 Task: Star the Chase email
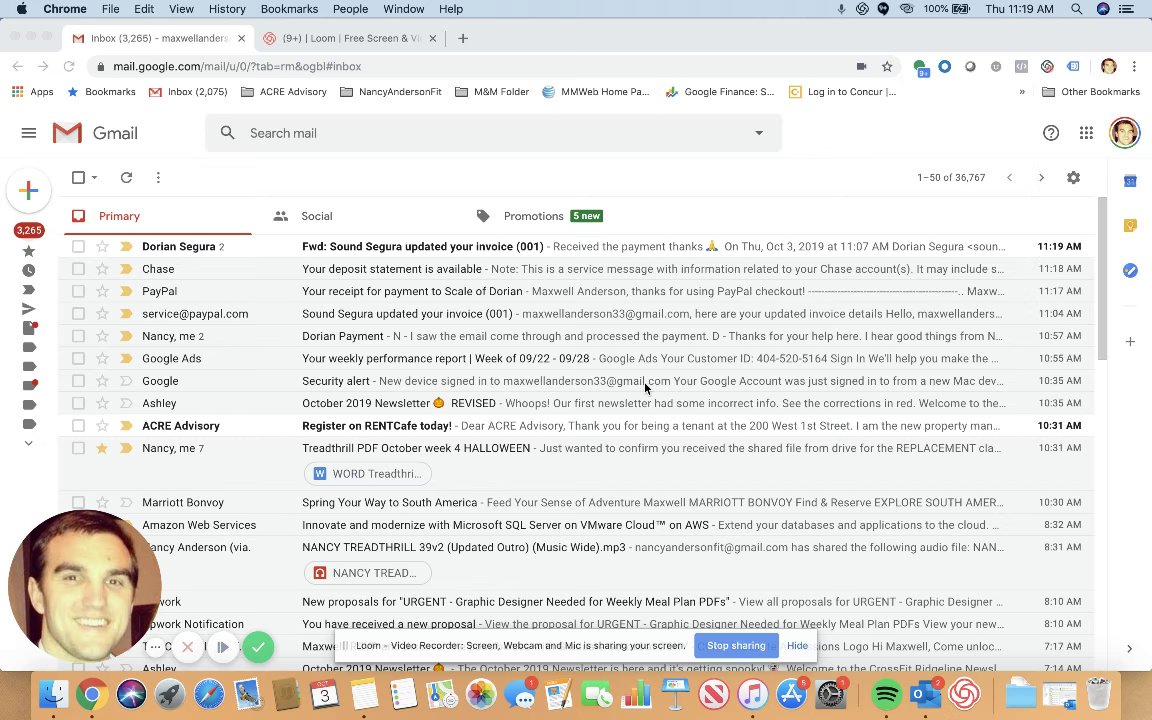point(102,269)
